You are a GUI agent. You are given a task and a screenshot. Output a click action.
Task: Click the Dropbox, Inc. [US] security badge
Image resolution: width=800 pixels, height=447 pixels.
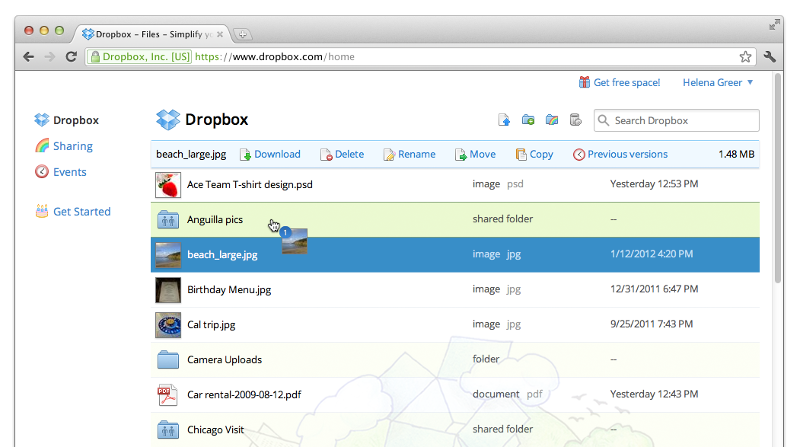(140, 57)
